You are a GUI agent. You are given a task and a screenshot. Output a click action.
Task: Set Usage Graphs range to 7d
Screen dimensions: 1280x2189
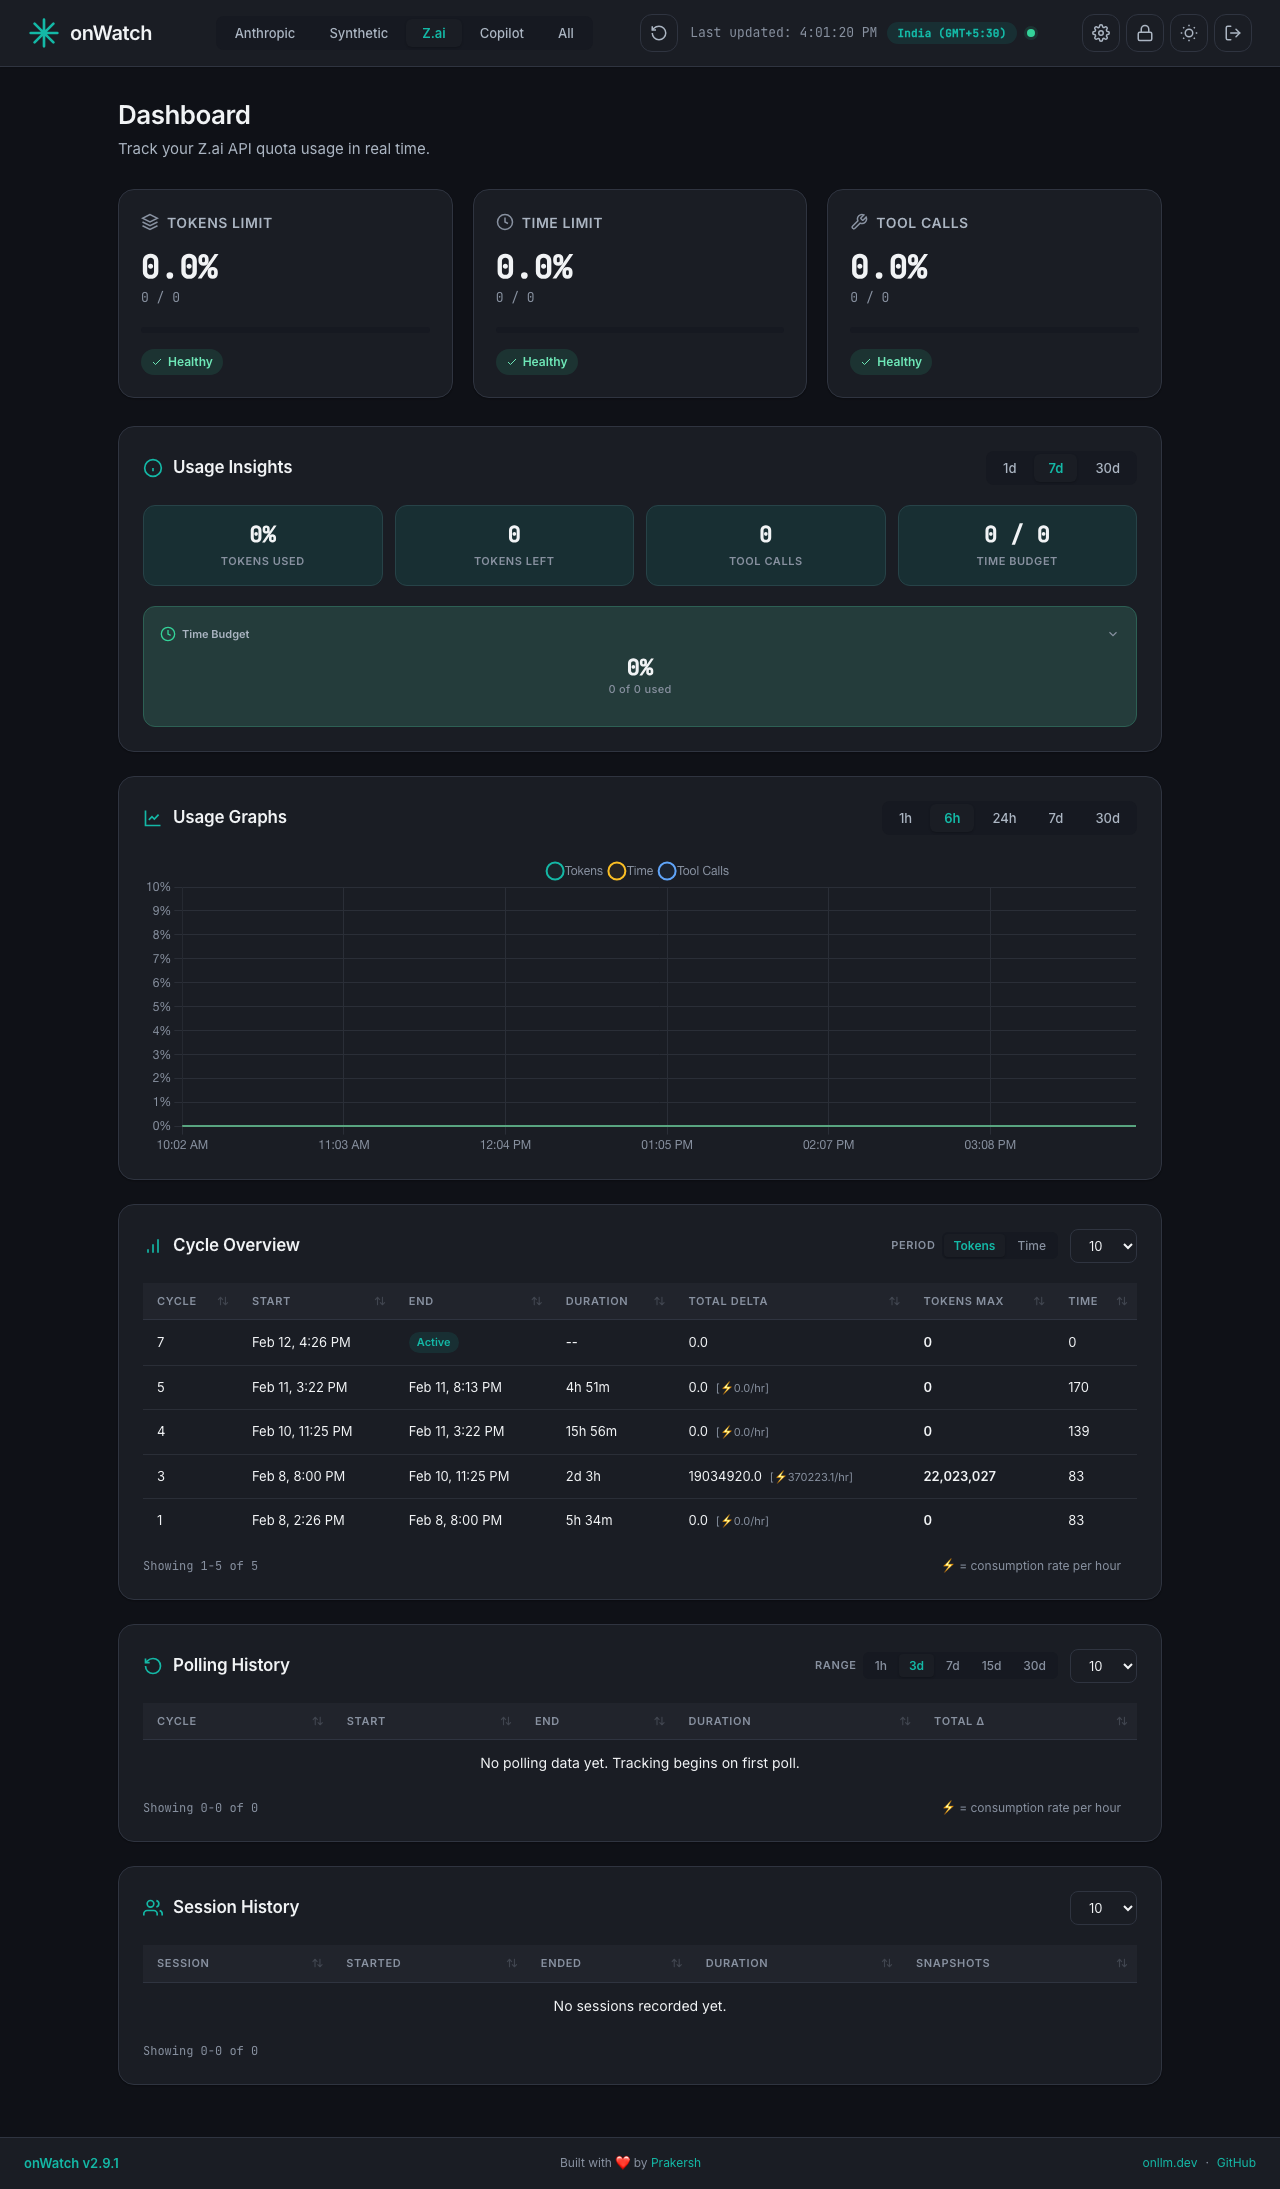[1055, 818]
